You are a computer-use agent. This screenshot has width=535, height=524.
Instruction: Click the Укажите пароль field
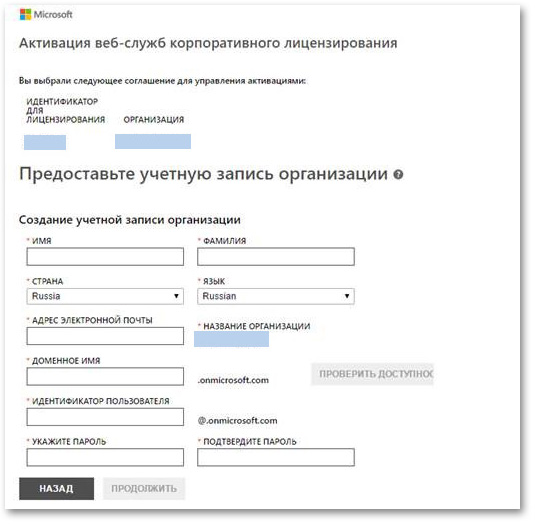(x=105, y=457)
